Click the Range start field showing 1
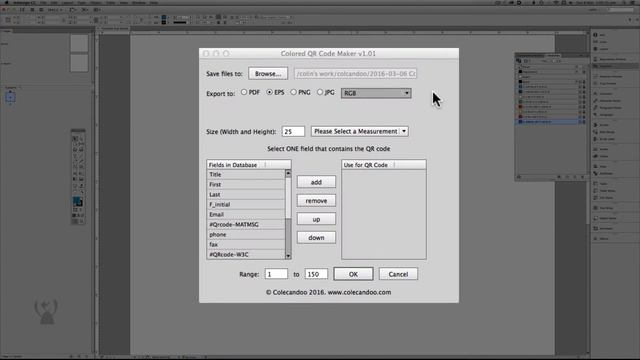640x360 pixels. [x=276, y=274]
